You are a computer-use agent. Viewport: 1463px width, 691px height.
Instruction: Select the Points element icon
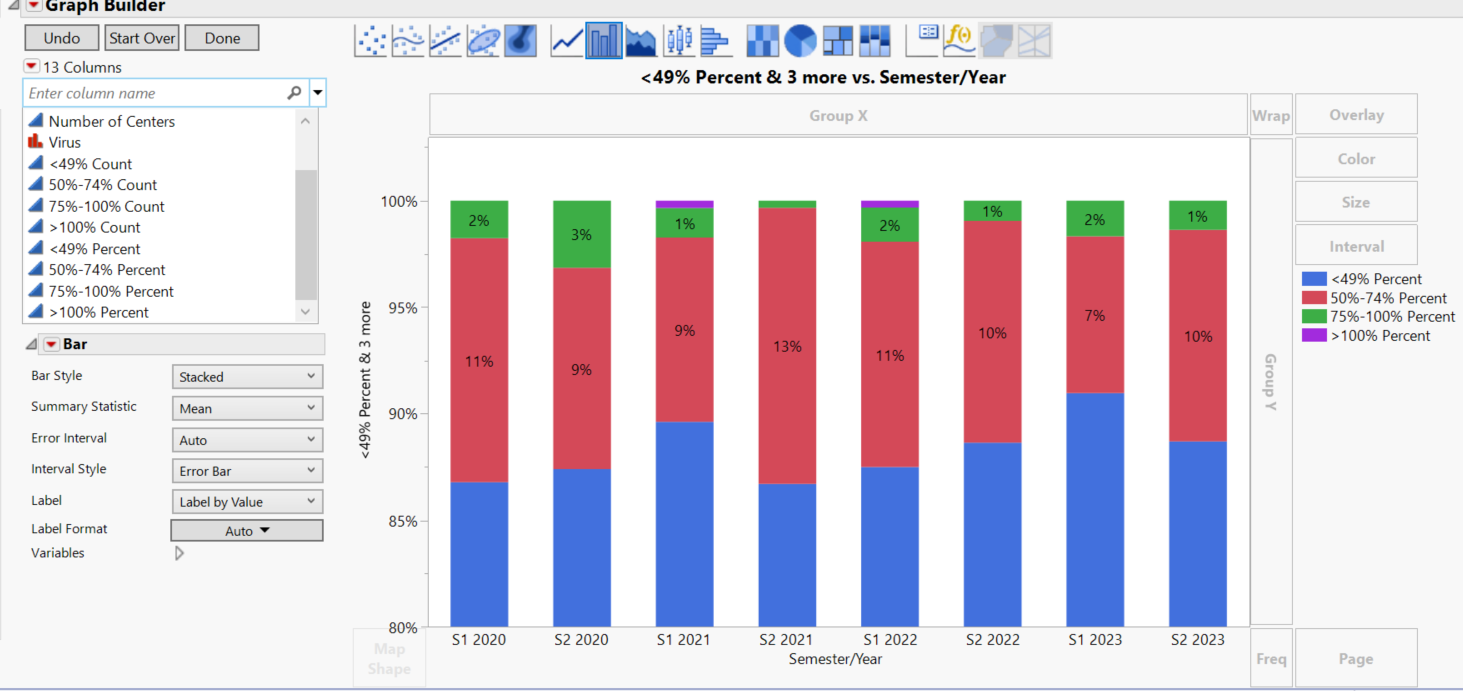(x=371, y=40)
